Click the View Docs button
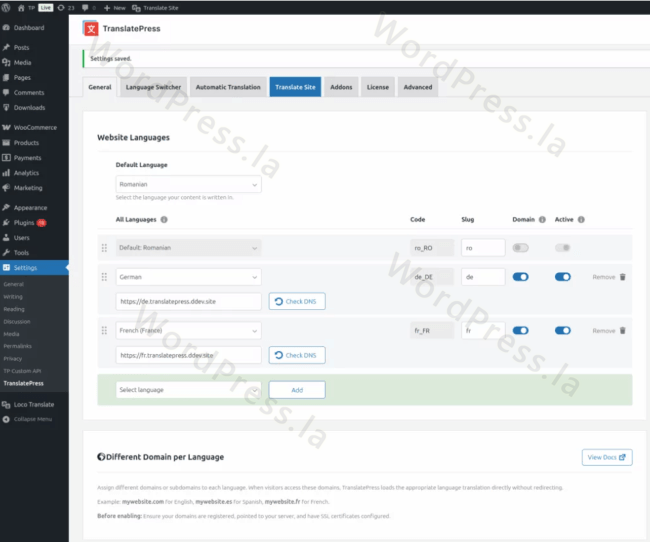Viewport: 650px width, 542px height. coord(607,457)
